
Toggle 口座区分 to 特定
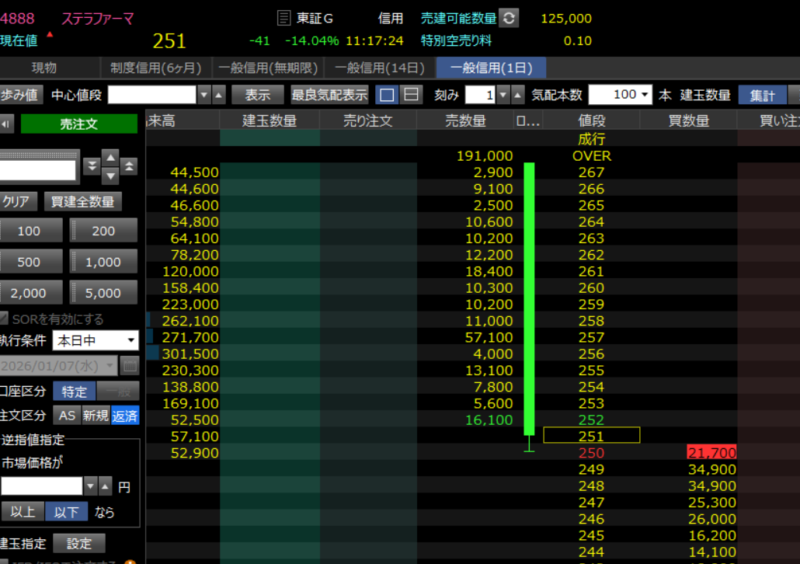pyautogui.click(x=74, y=391)
